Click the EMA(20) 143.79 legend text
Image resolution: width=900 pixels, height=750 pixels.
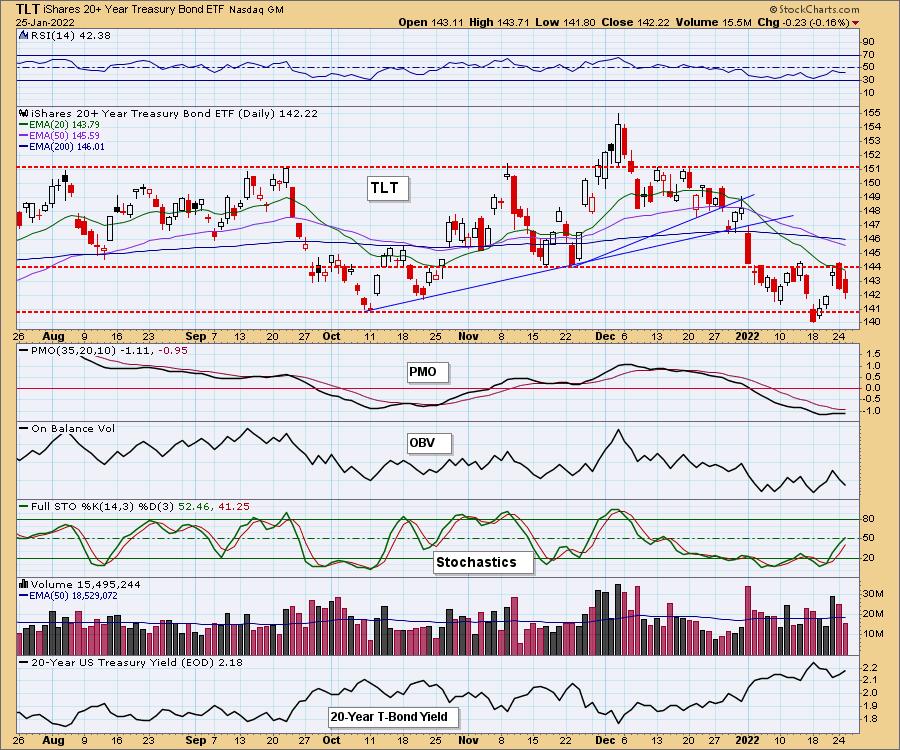click(64, 125)
